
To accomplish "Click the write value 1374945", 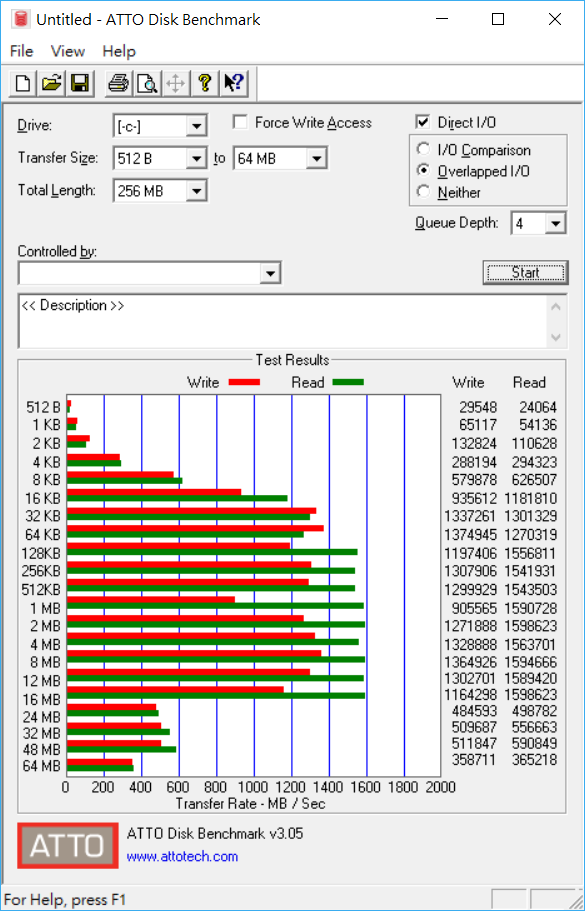I will click(471, 535).
